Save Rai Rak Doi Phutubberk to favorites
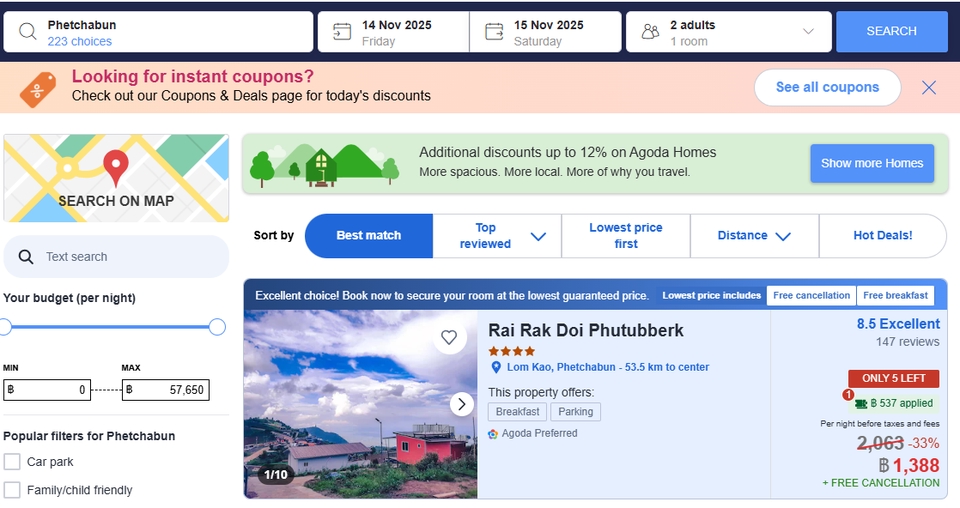Screen dimensions: 960x508 (x=449, y=337)
